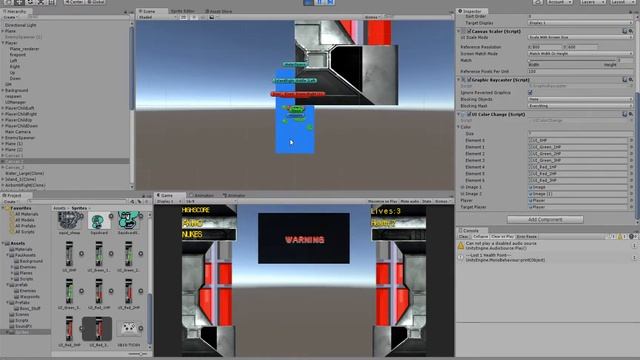Image resolution: width=640 pixels, height=360 pixels.
Task: Select UIManager in Hierarchy
Action: (x=15, y=102)
